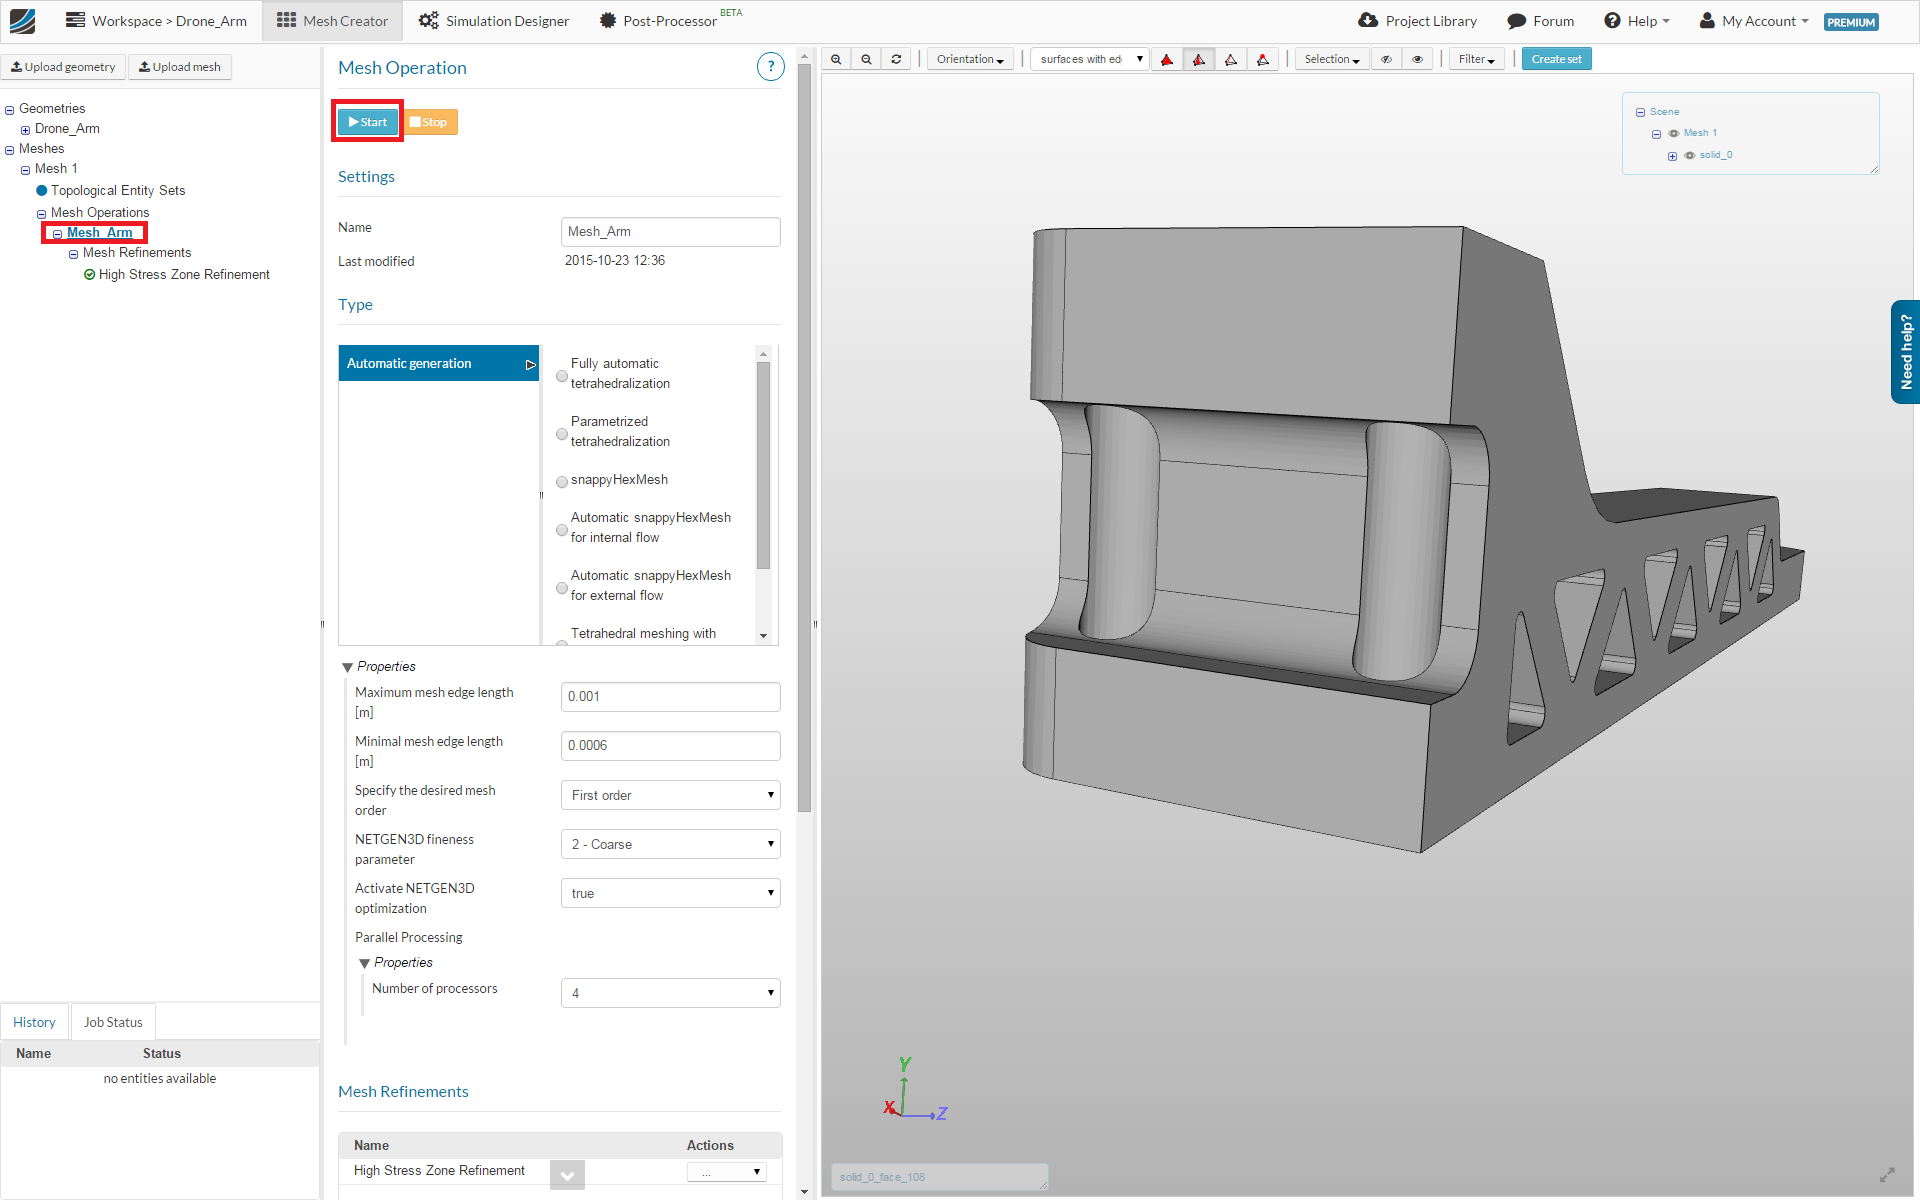Viewport: 1920px width, 1200px height.
Task: Select the snappyHexMesh radio button
Action: click(x=562, y=481)
